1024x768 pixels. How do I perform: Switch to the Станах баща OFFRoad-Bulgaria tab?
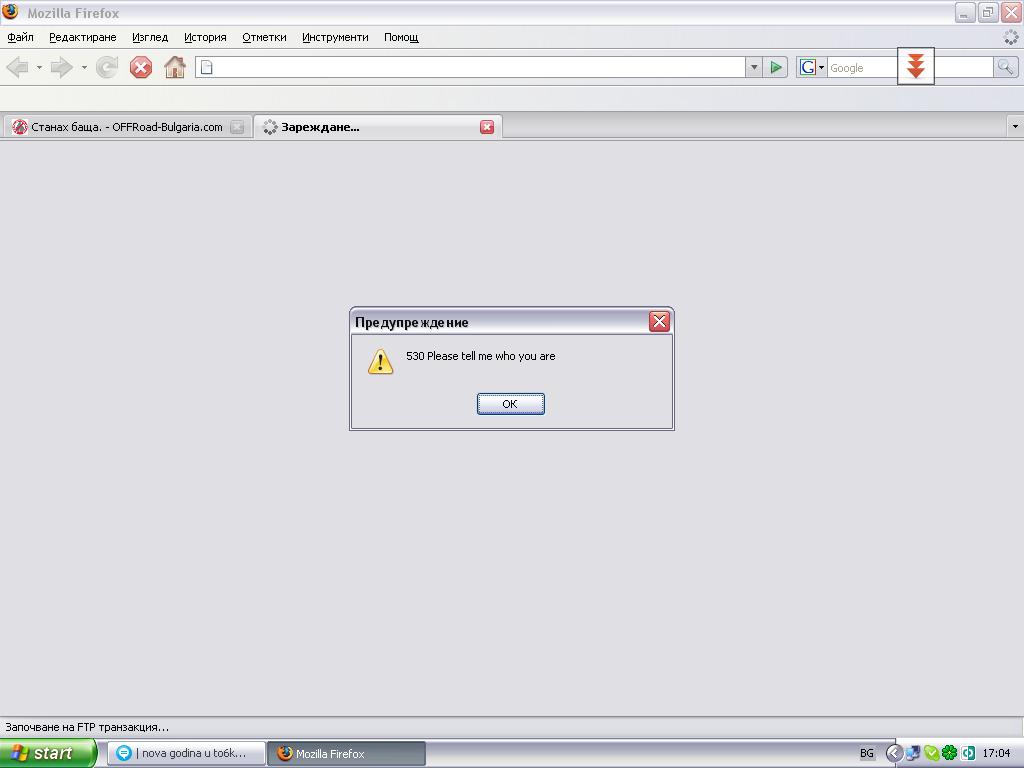click(x=127, y=127)
